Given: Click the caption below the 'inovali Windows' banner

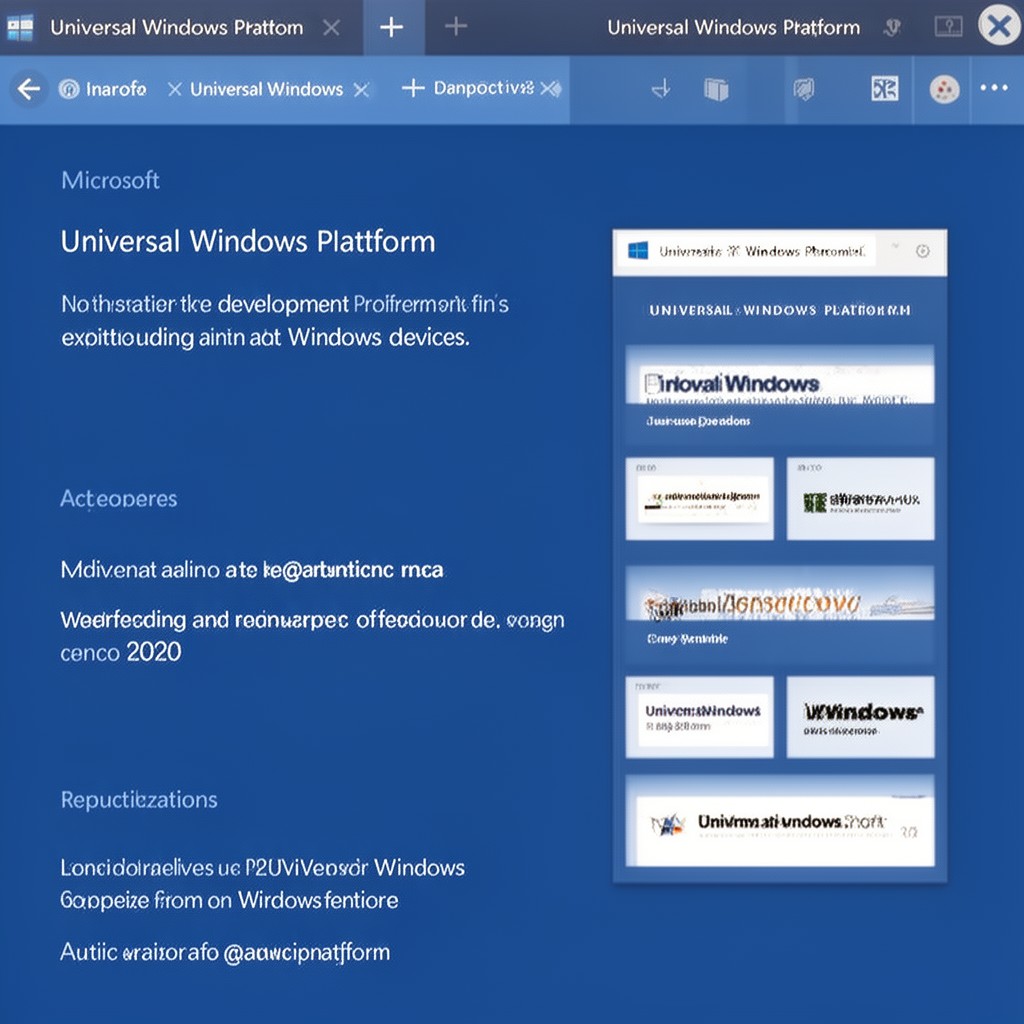Looking at the screenshot, I should (x=698, y=421).
